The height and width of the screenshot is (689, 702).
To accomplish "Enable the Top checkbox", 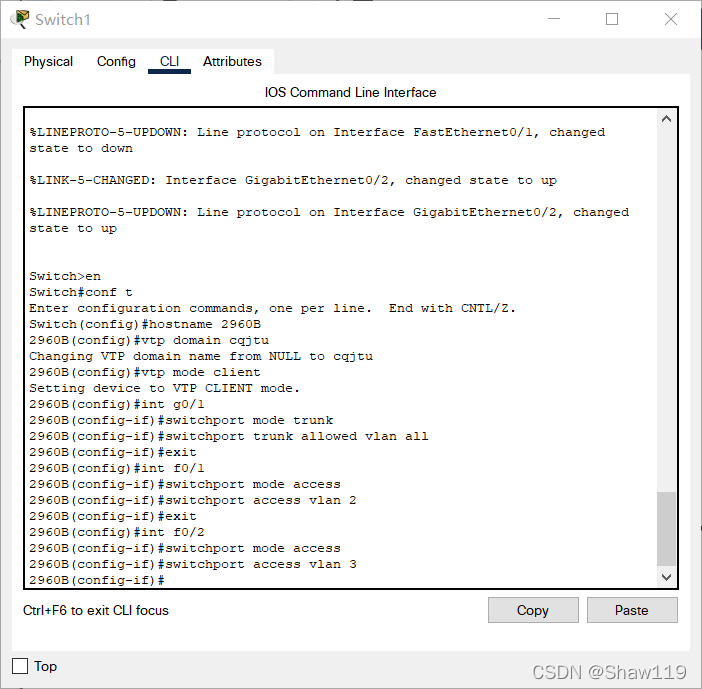I will [20, 666].
